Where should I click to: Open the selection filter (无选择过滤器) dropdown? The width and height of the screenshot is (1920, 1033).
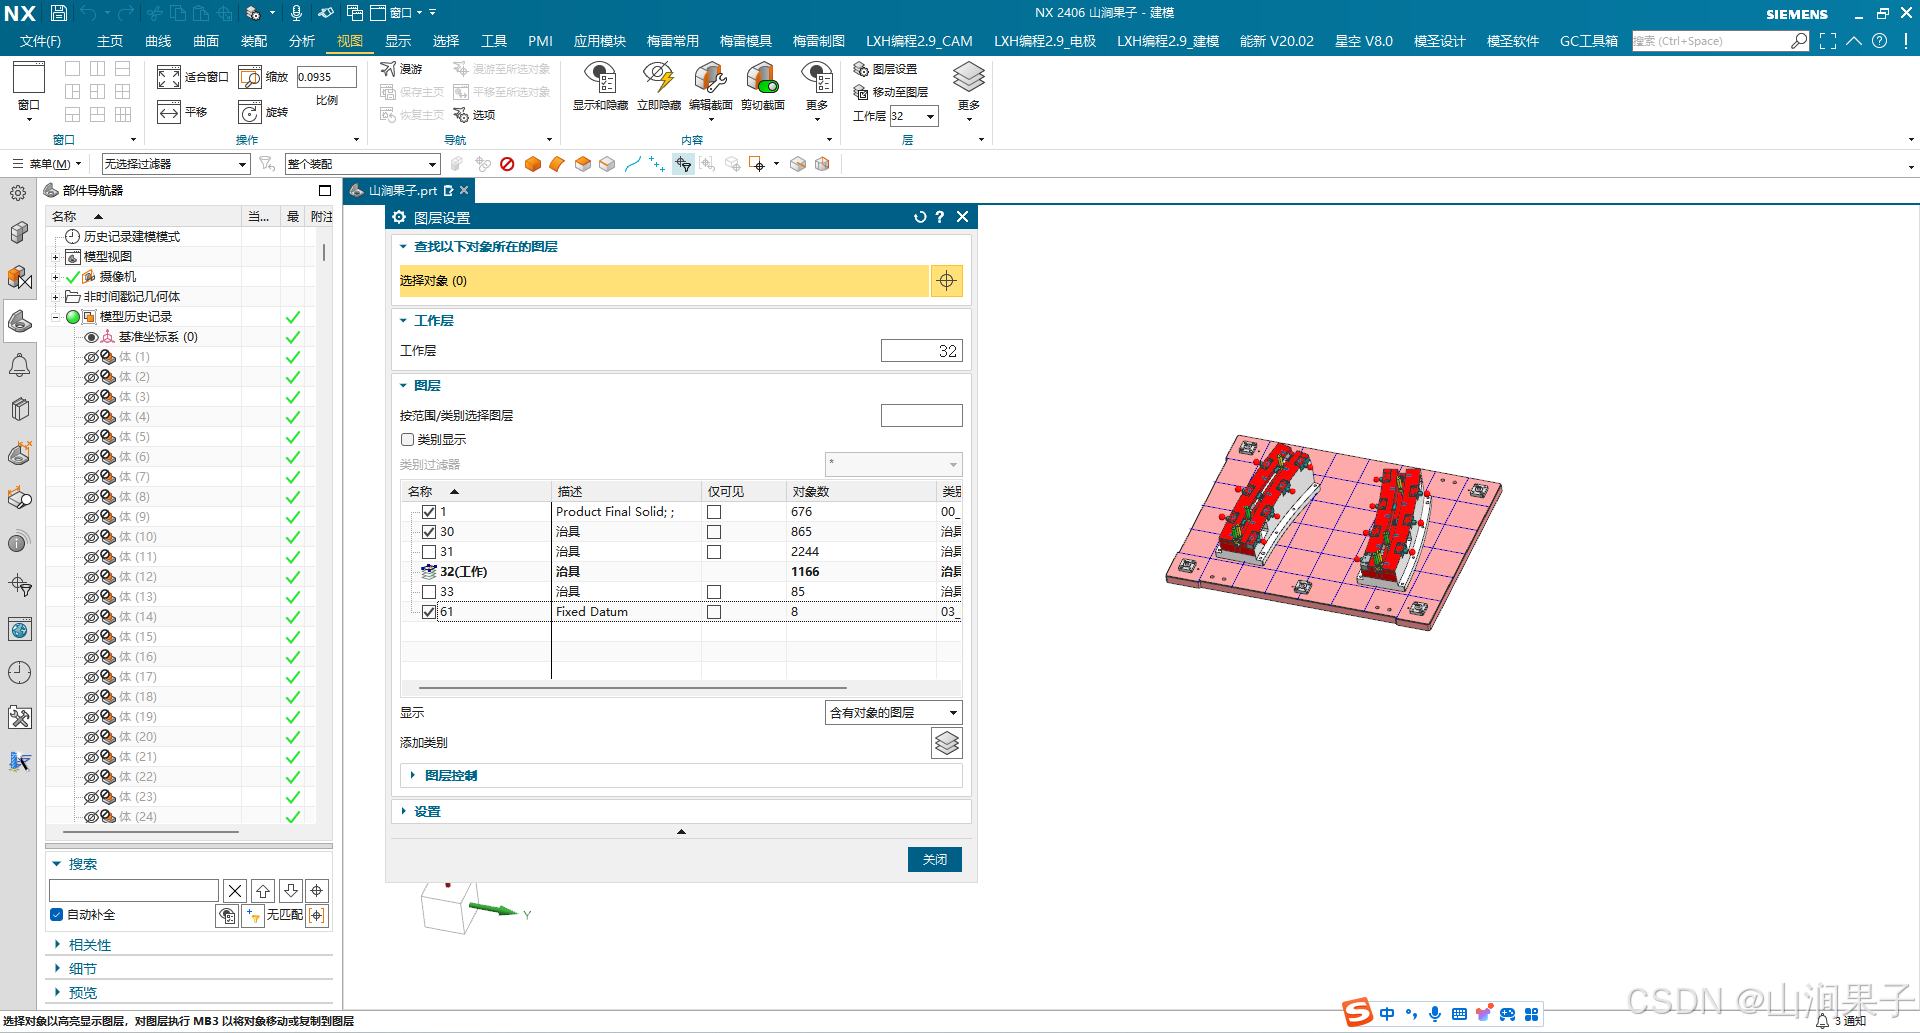coord(175,164)
